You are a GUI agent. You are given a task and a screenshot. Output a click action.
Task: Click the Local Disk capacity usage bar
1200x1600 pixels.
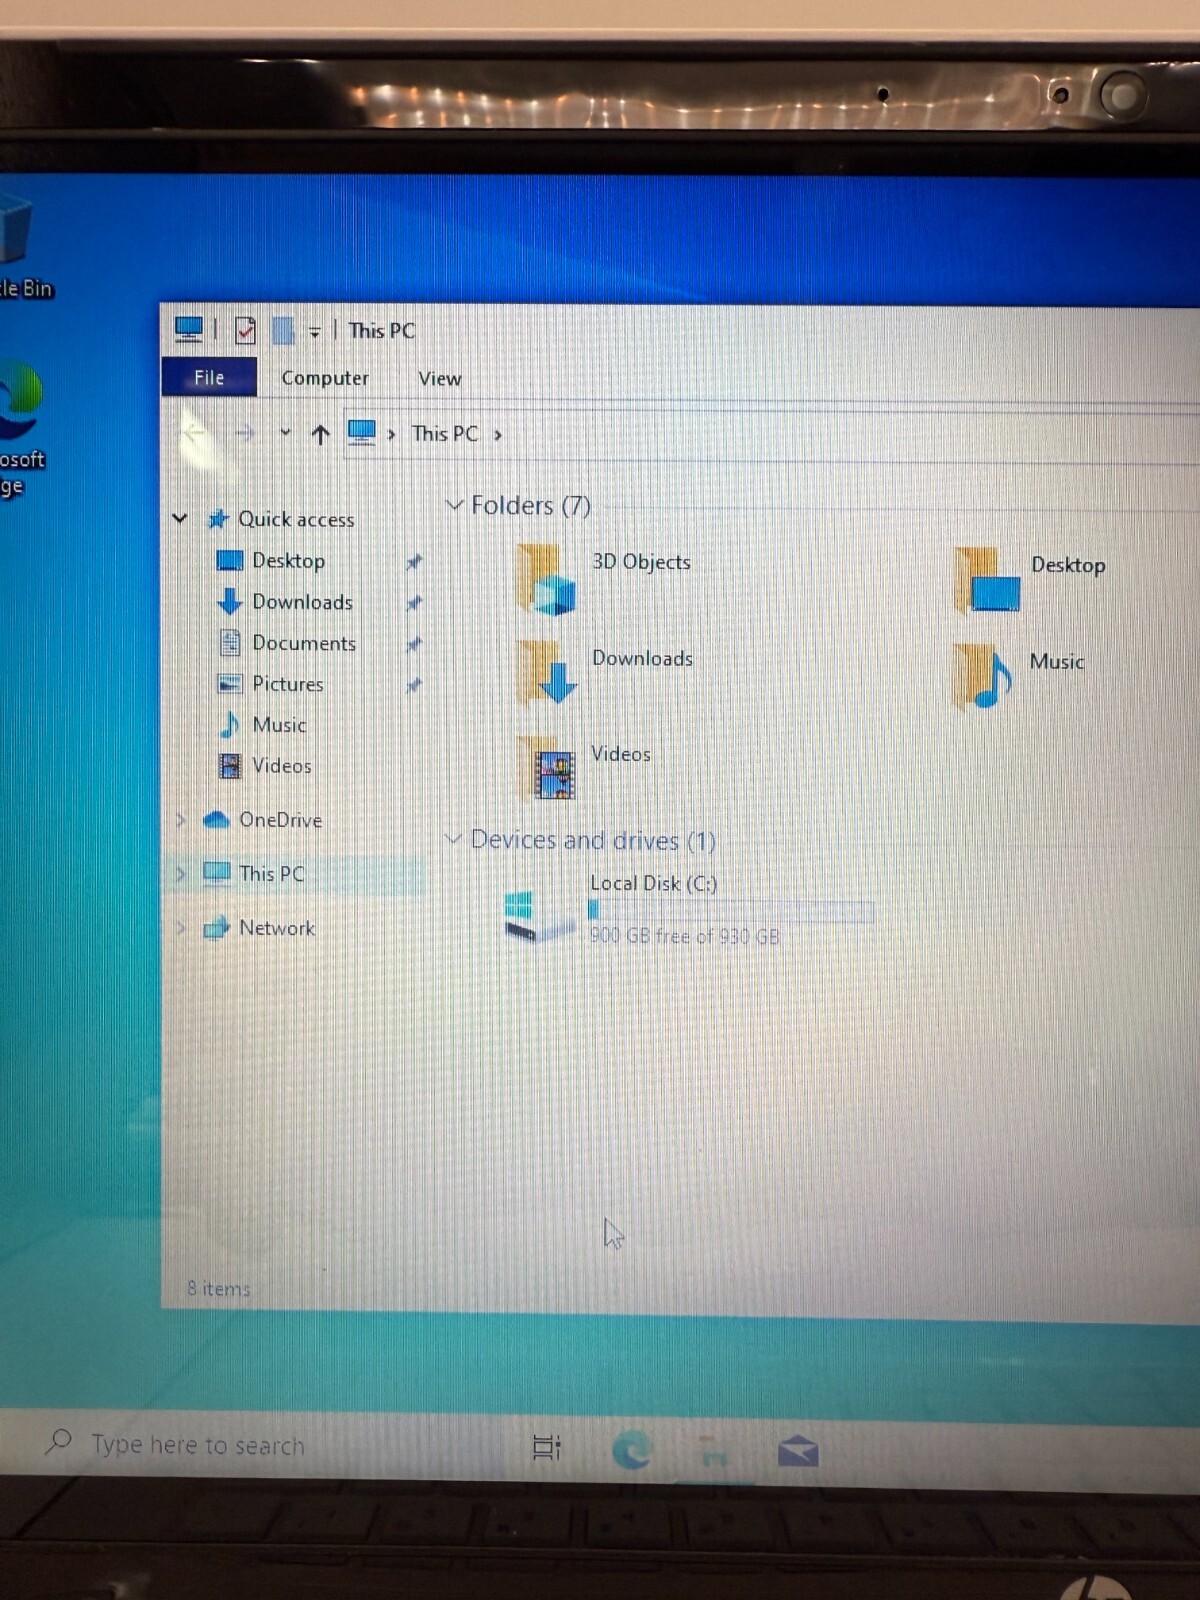731,910
